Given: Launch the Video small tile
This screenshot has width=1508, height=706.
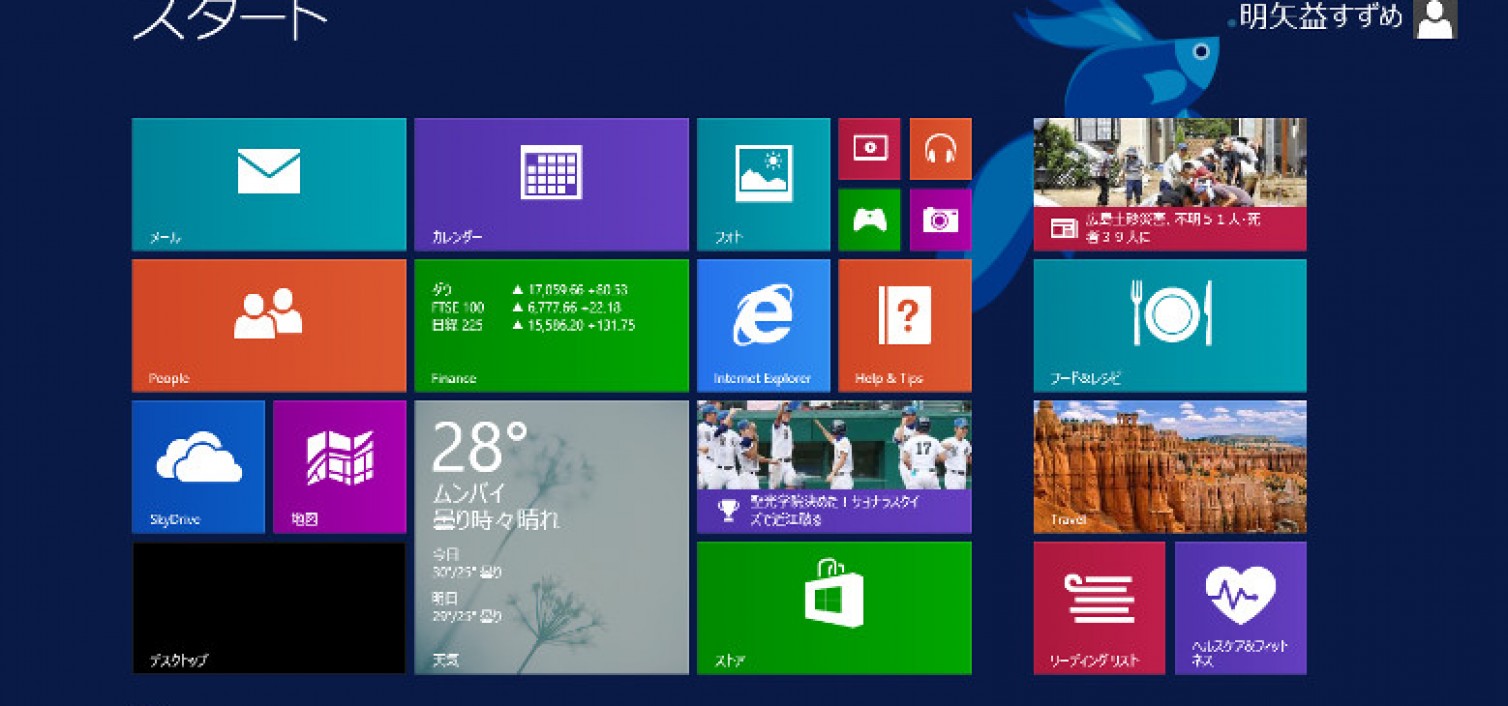Looking at the screenshot, I should [869, 149].
